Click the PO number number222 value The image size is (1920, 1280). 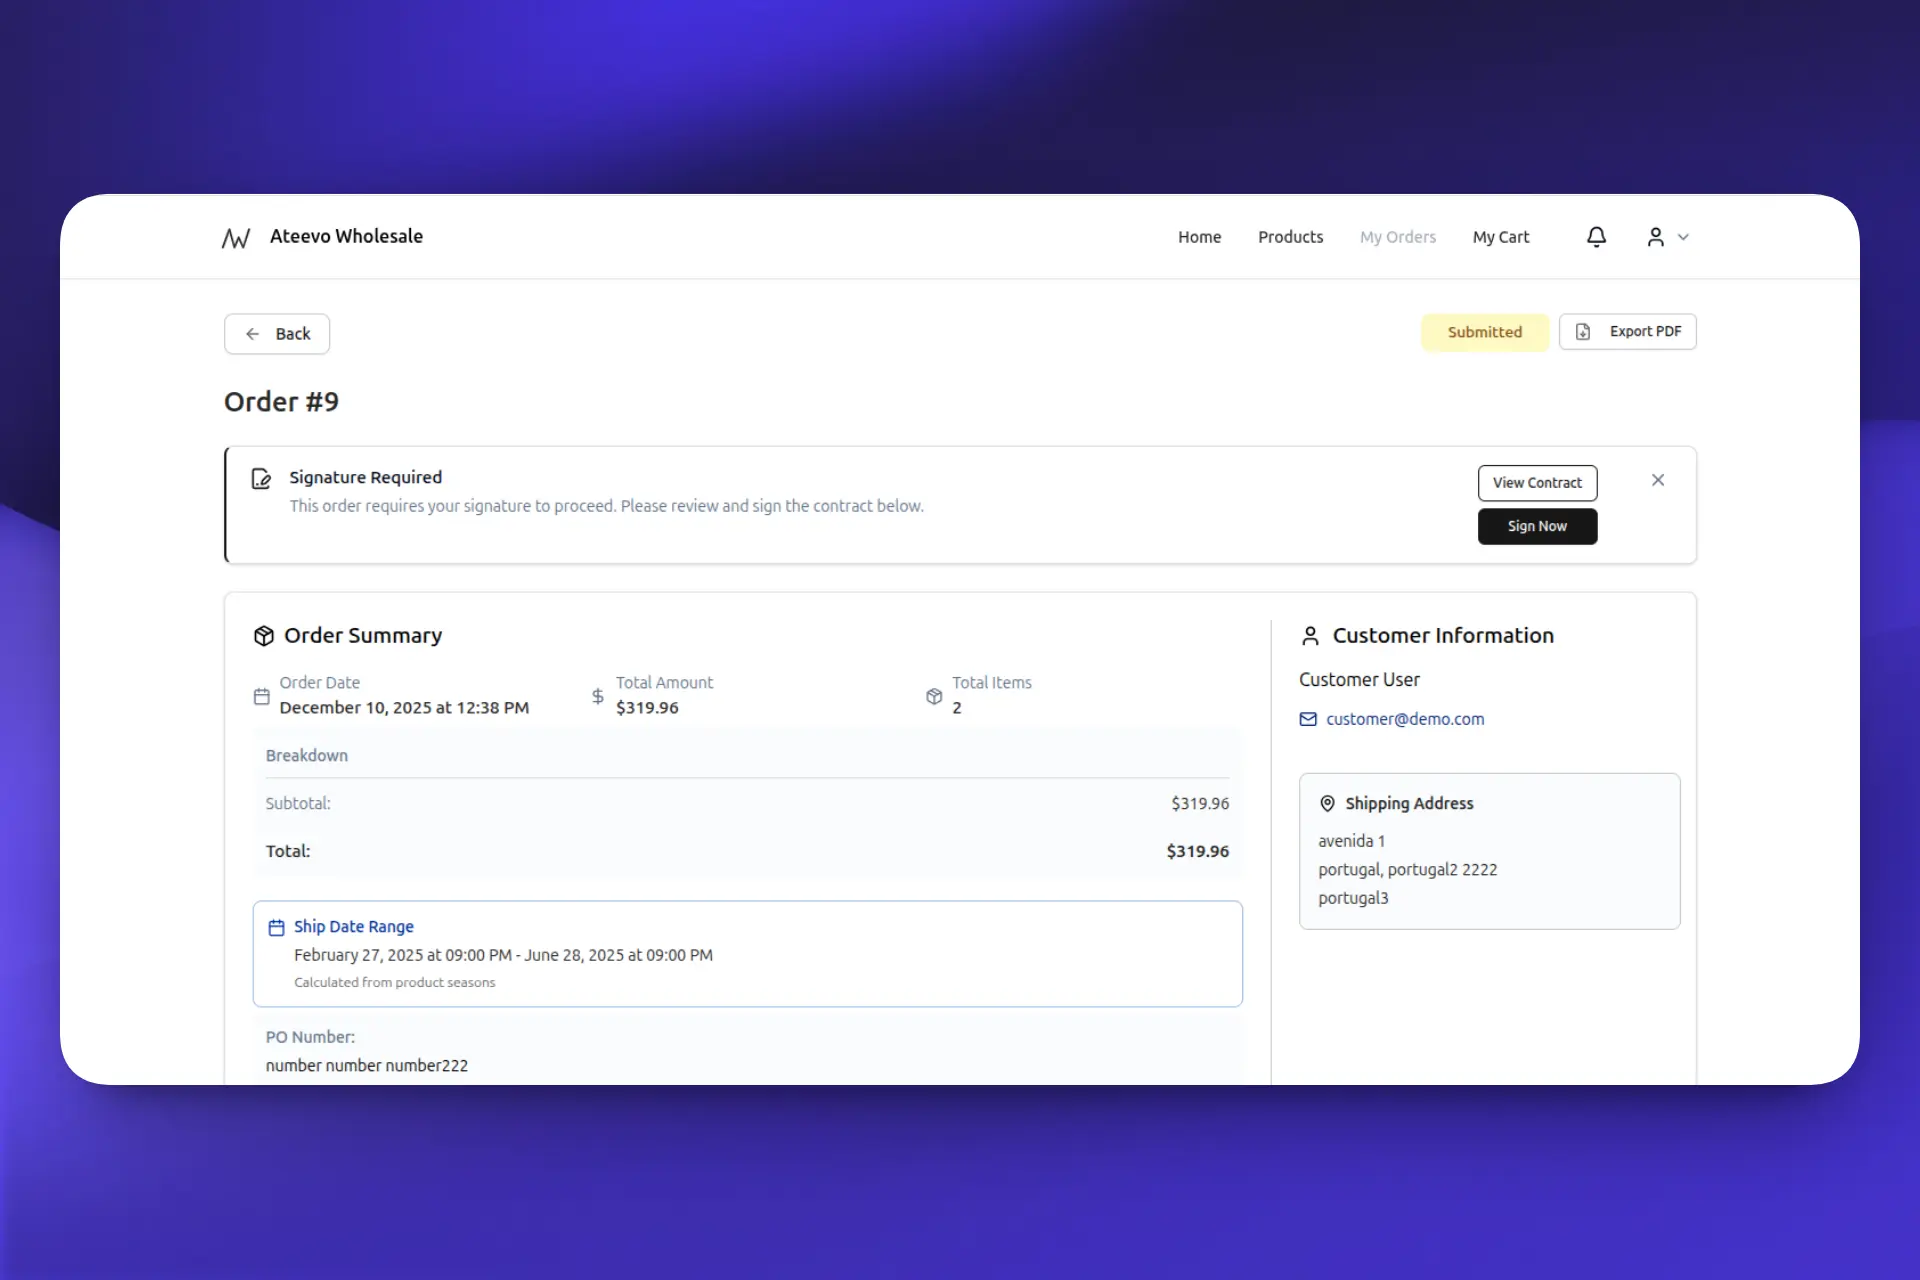tap(367, 1066)
